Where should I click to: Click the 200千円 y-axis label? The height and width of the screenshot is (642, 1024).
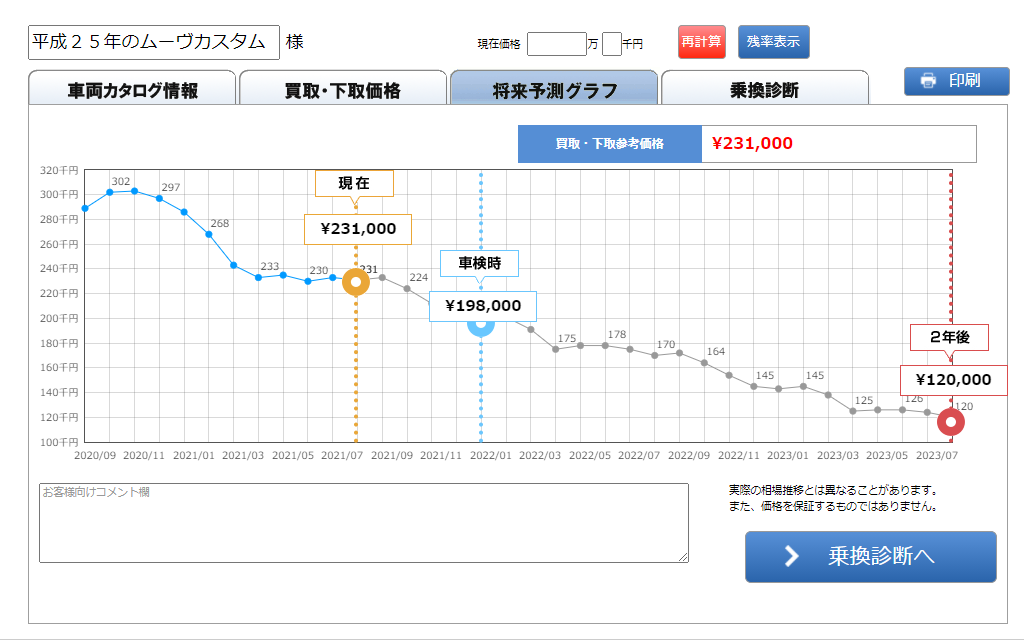click(x=59, y=318)
